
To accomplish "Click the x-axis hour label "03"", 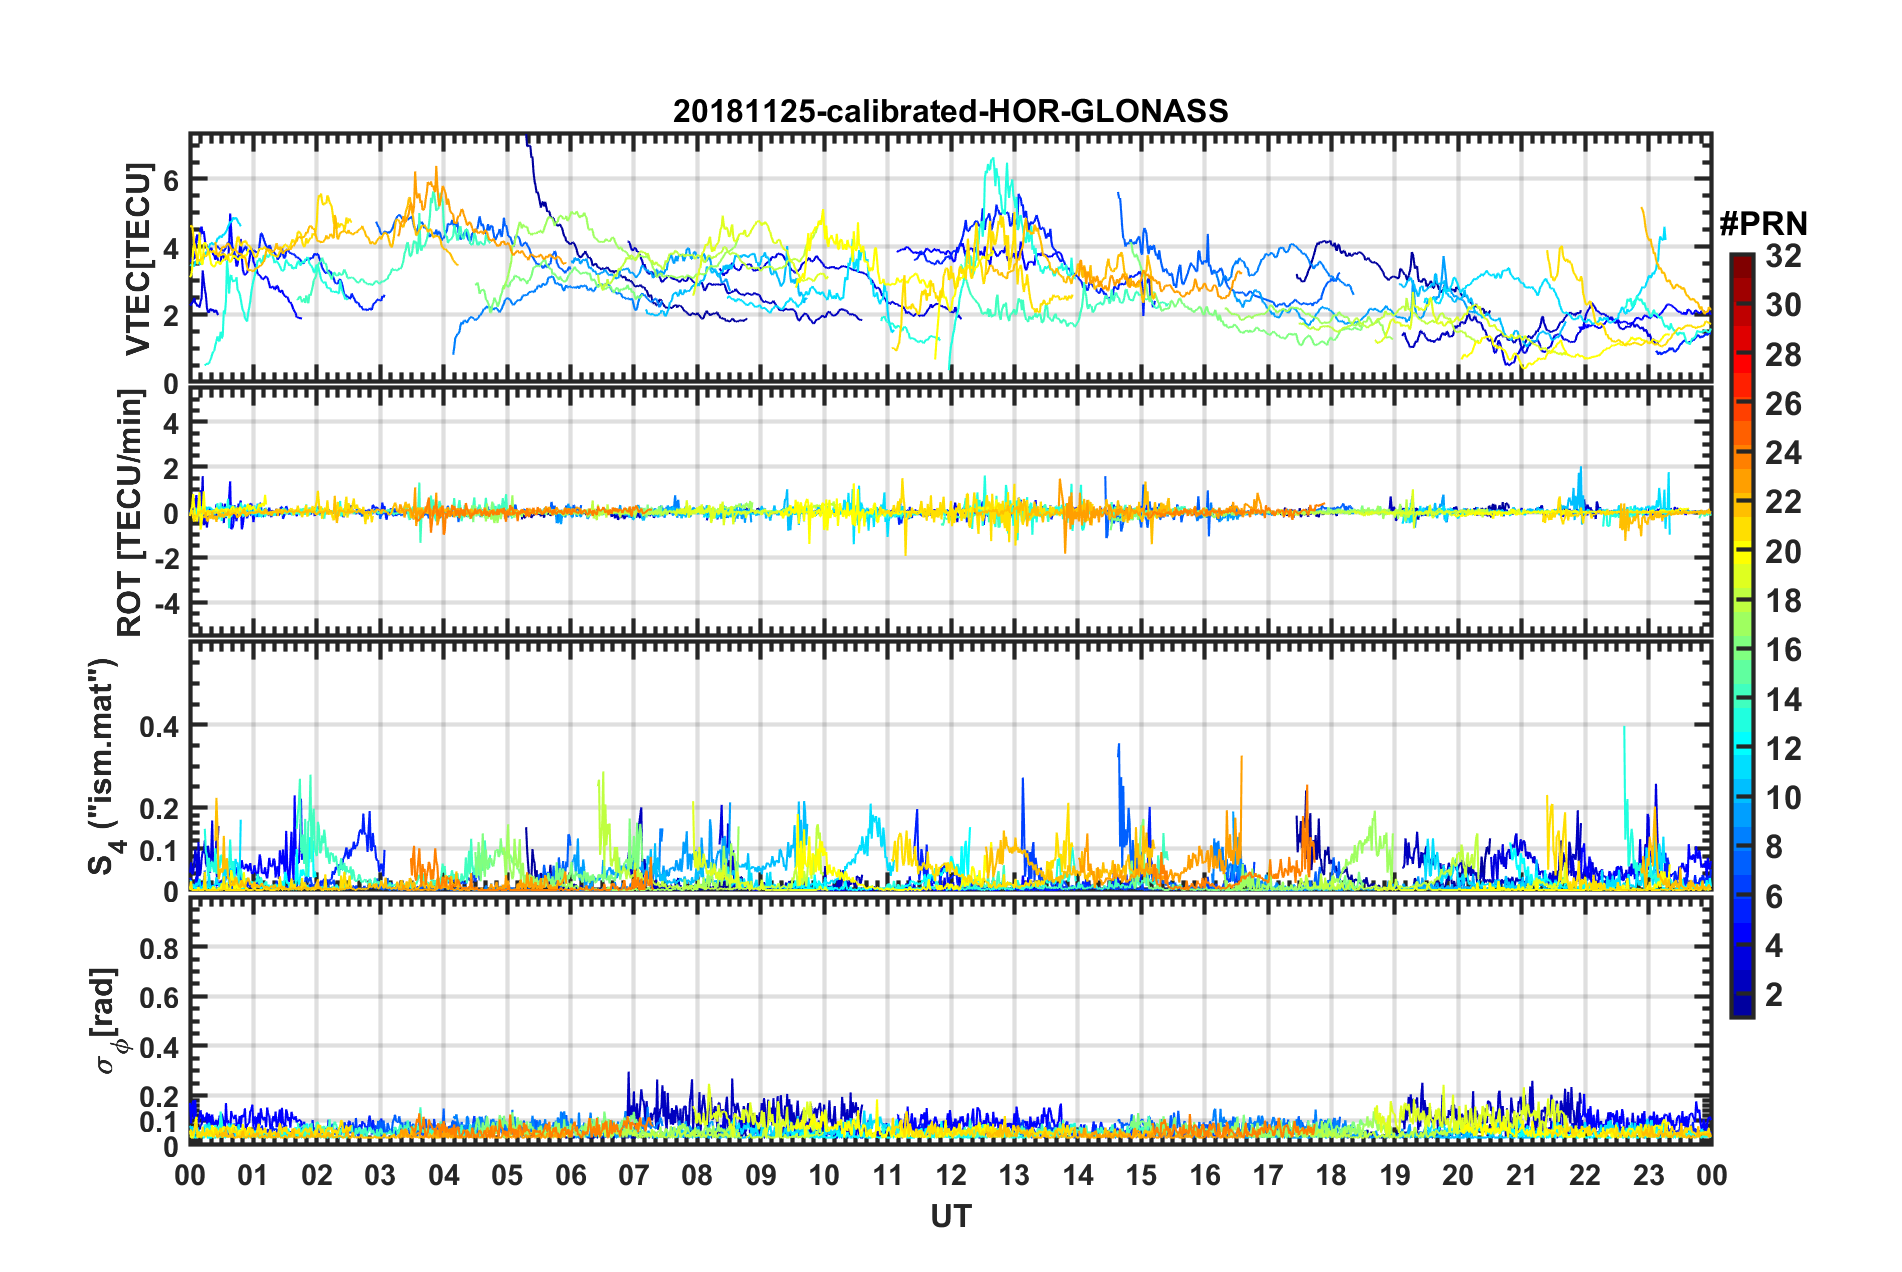I will 380,1175.
